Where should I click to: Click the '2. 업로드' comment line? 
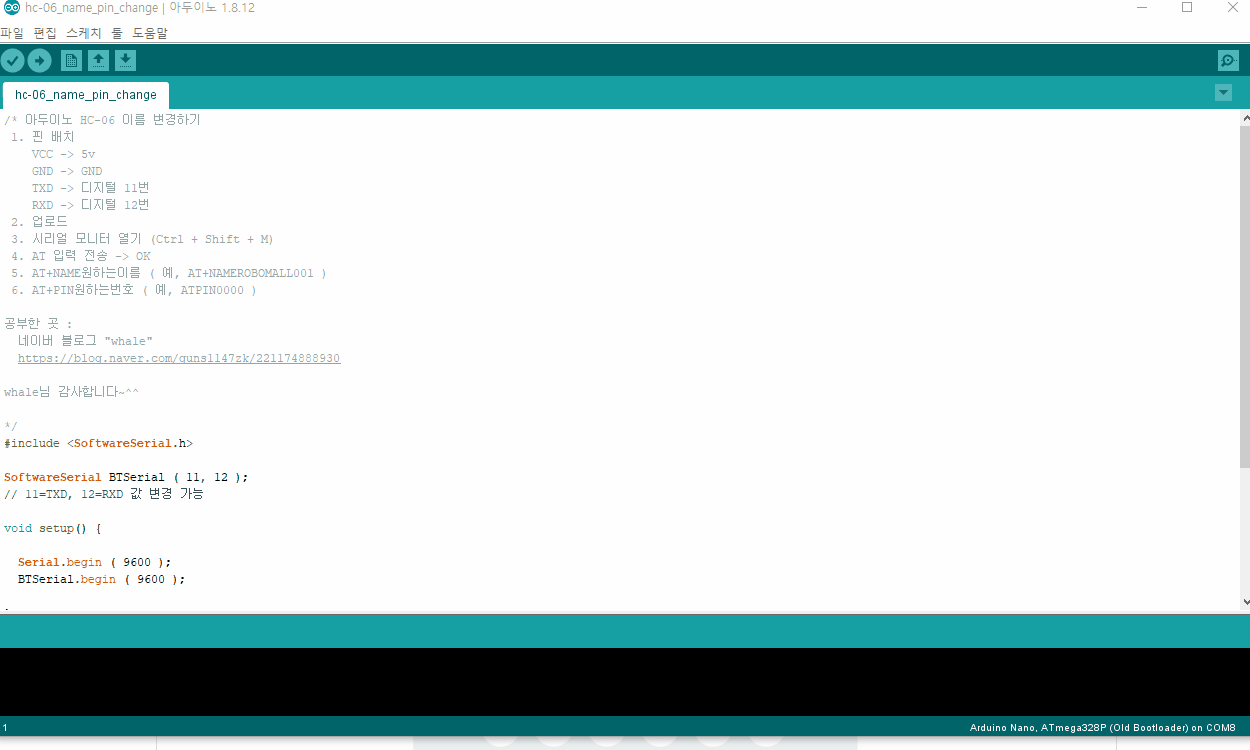(39, 222)
